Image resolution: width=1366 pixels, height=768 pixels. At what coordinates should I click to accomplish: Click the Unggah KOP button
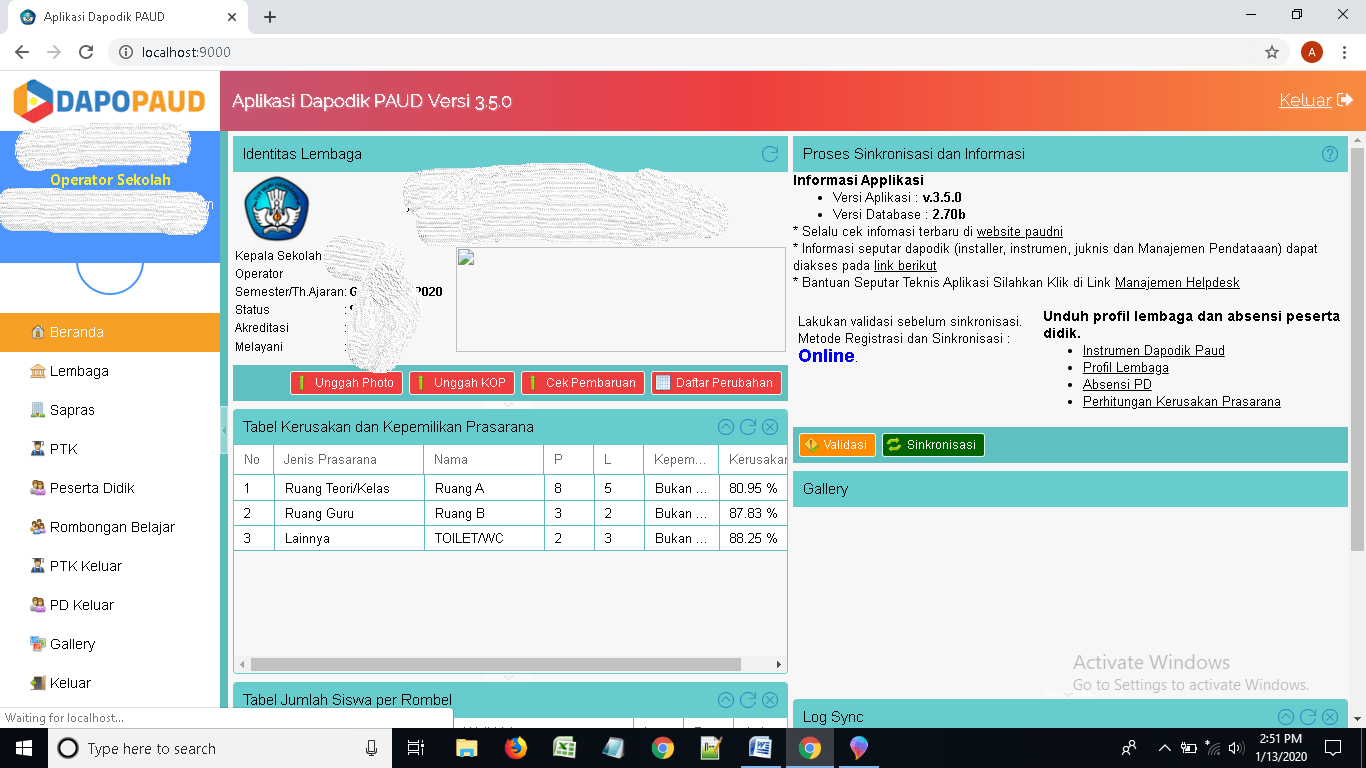click(x=462, y=383)
